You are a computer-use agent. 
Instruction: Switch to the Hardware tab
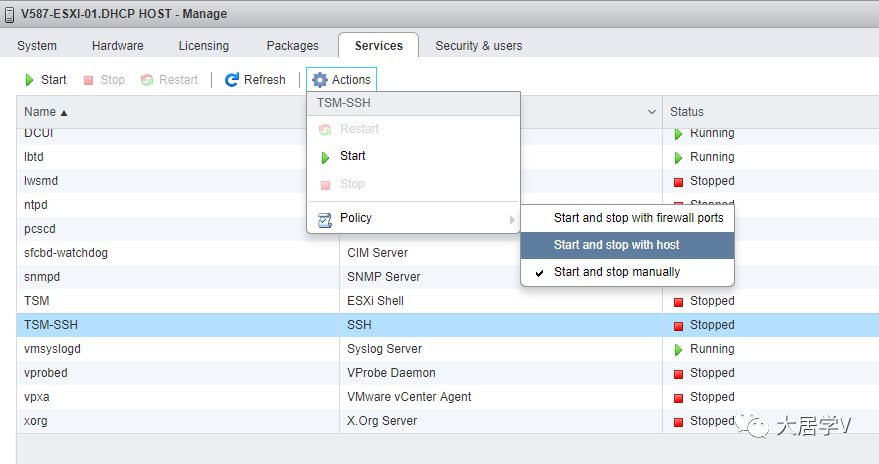tap(117, 46)
